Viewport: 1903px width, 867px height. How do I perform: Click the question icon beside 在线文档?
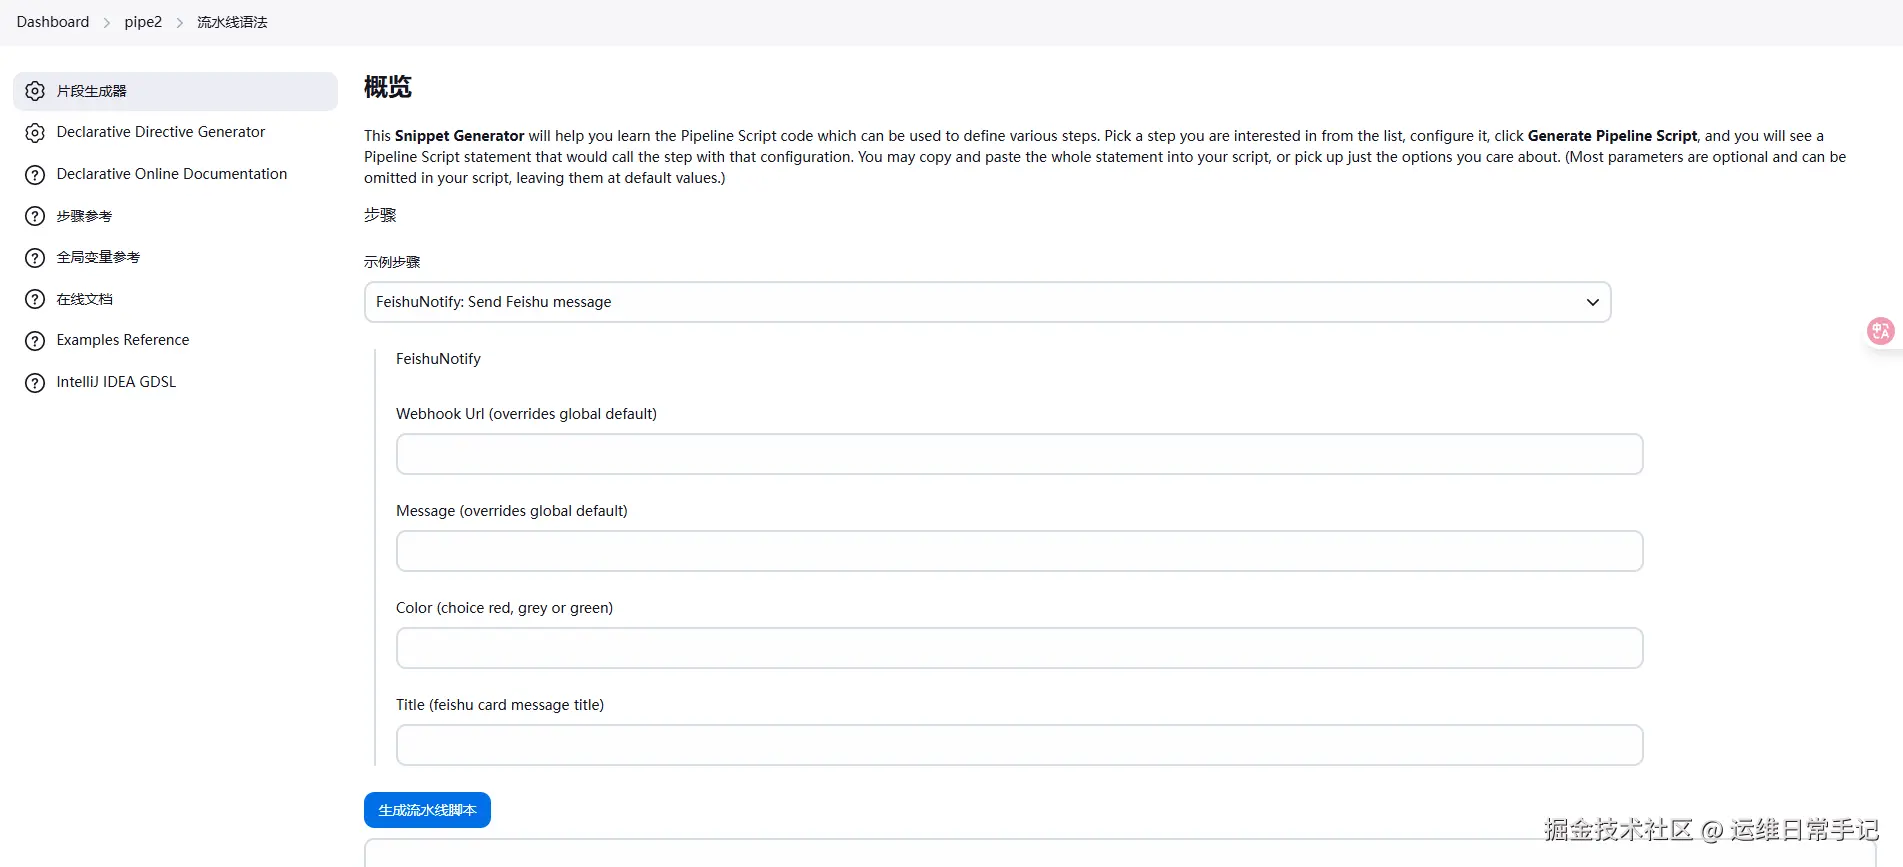35,299
